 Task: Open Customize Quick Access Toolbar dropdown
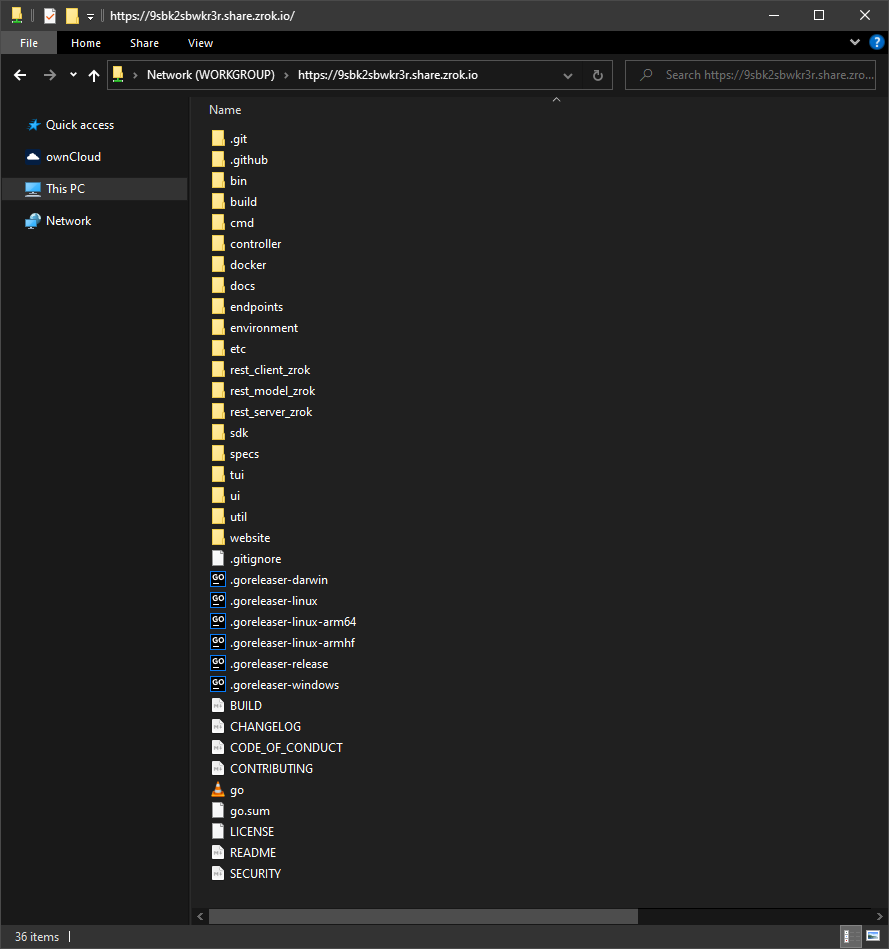tap(90, 16)
